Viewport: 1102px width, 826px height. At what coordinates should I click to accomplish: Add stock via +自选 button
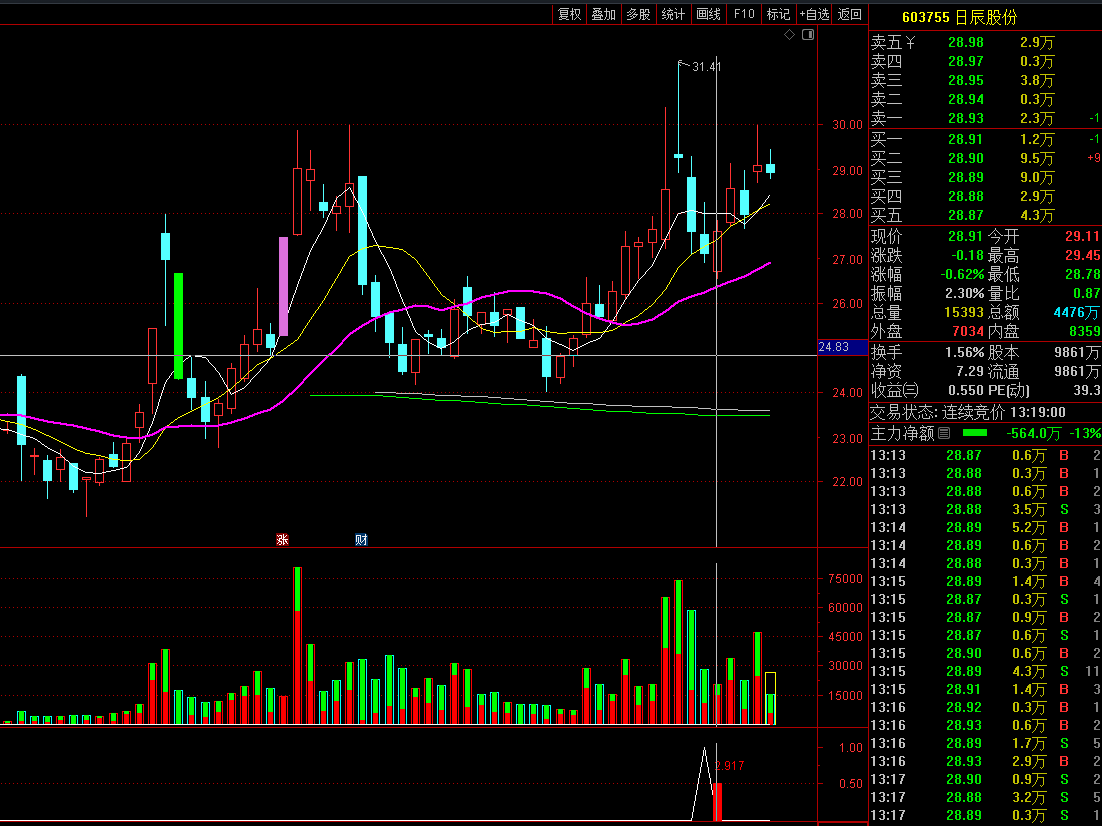(815, 14)
